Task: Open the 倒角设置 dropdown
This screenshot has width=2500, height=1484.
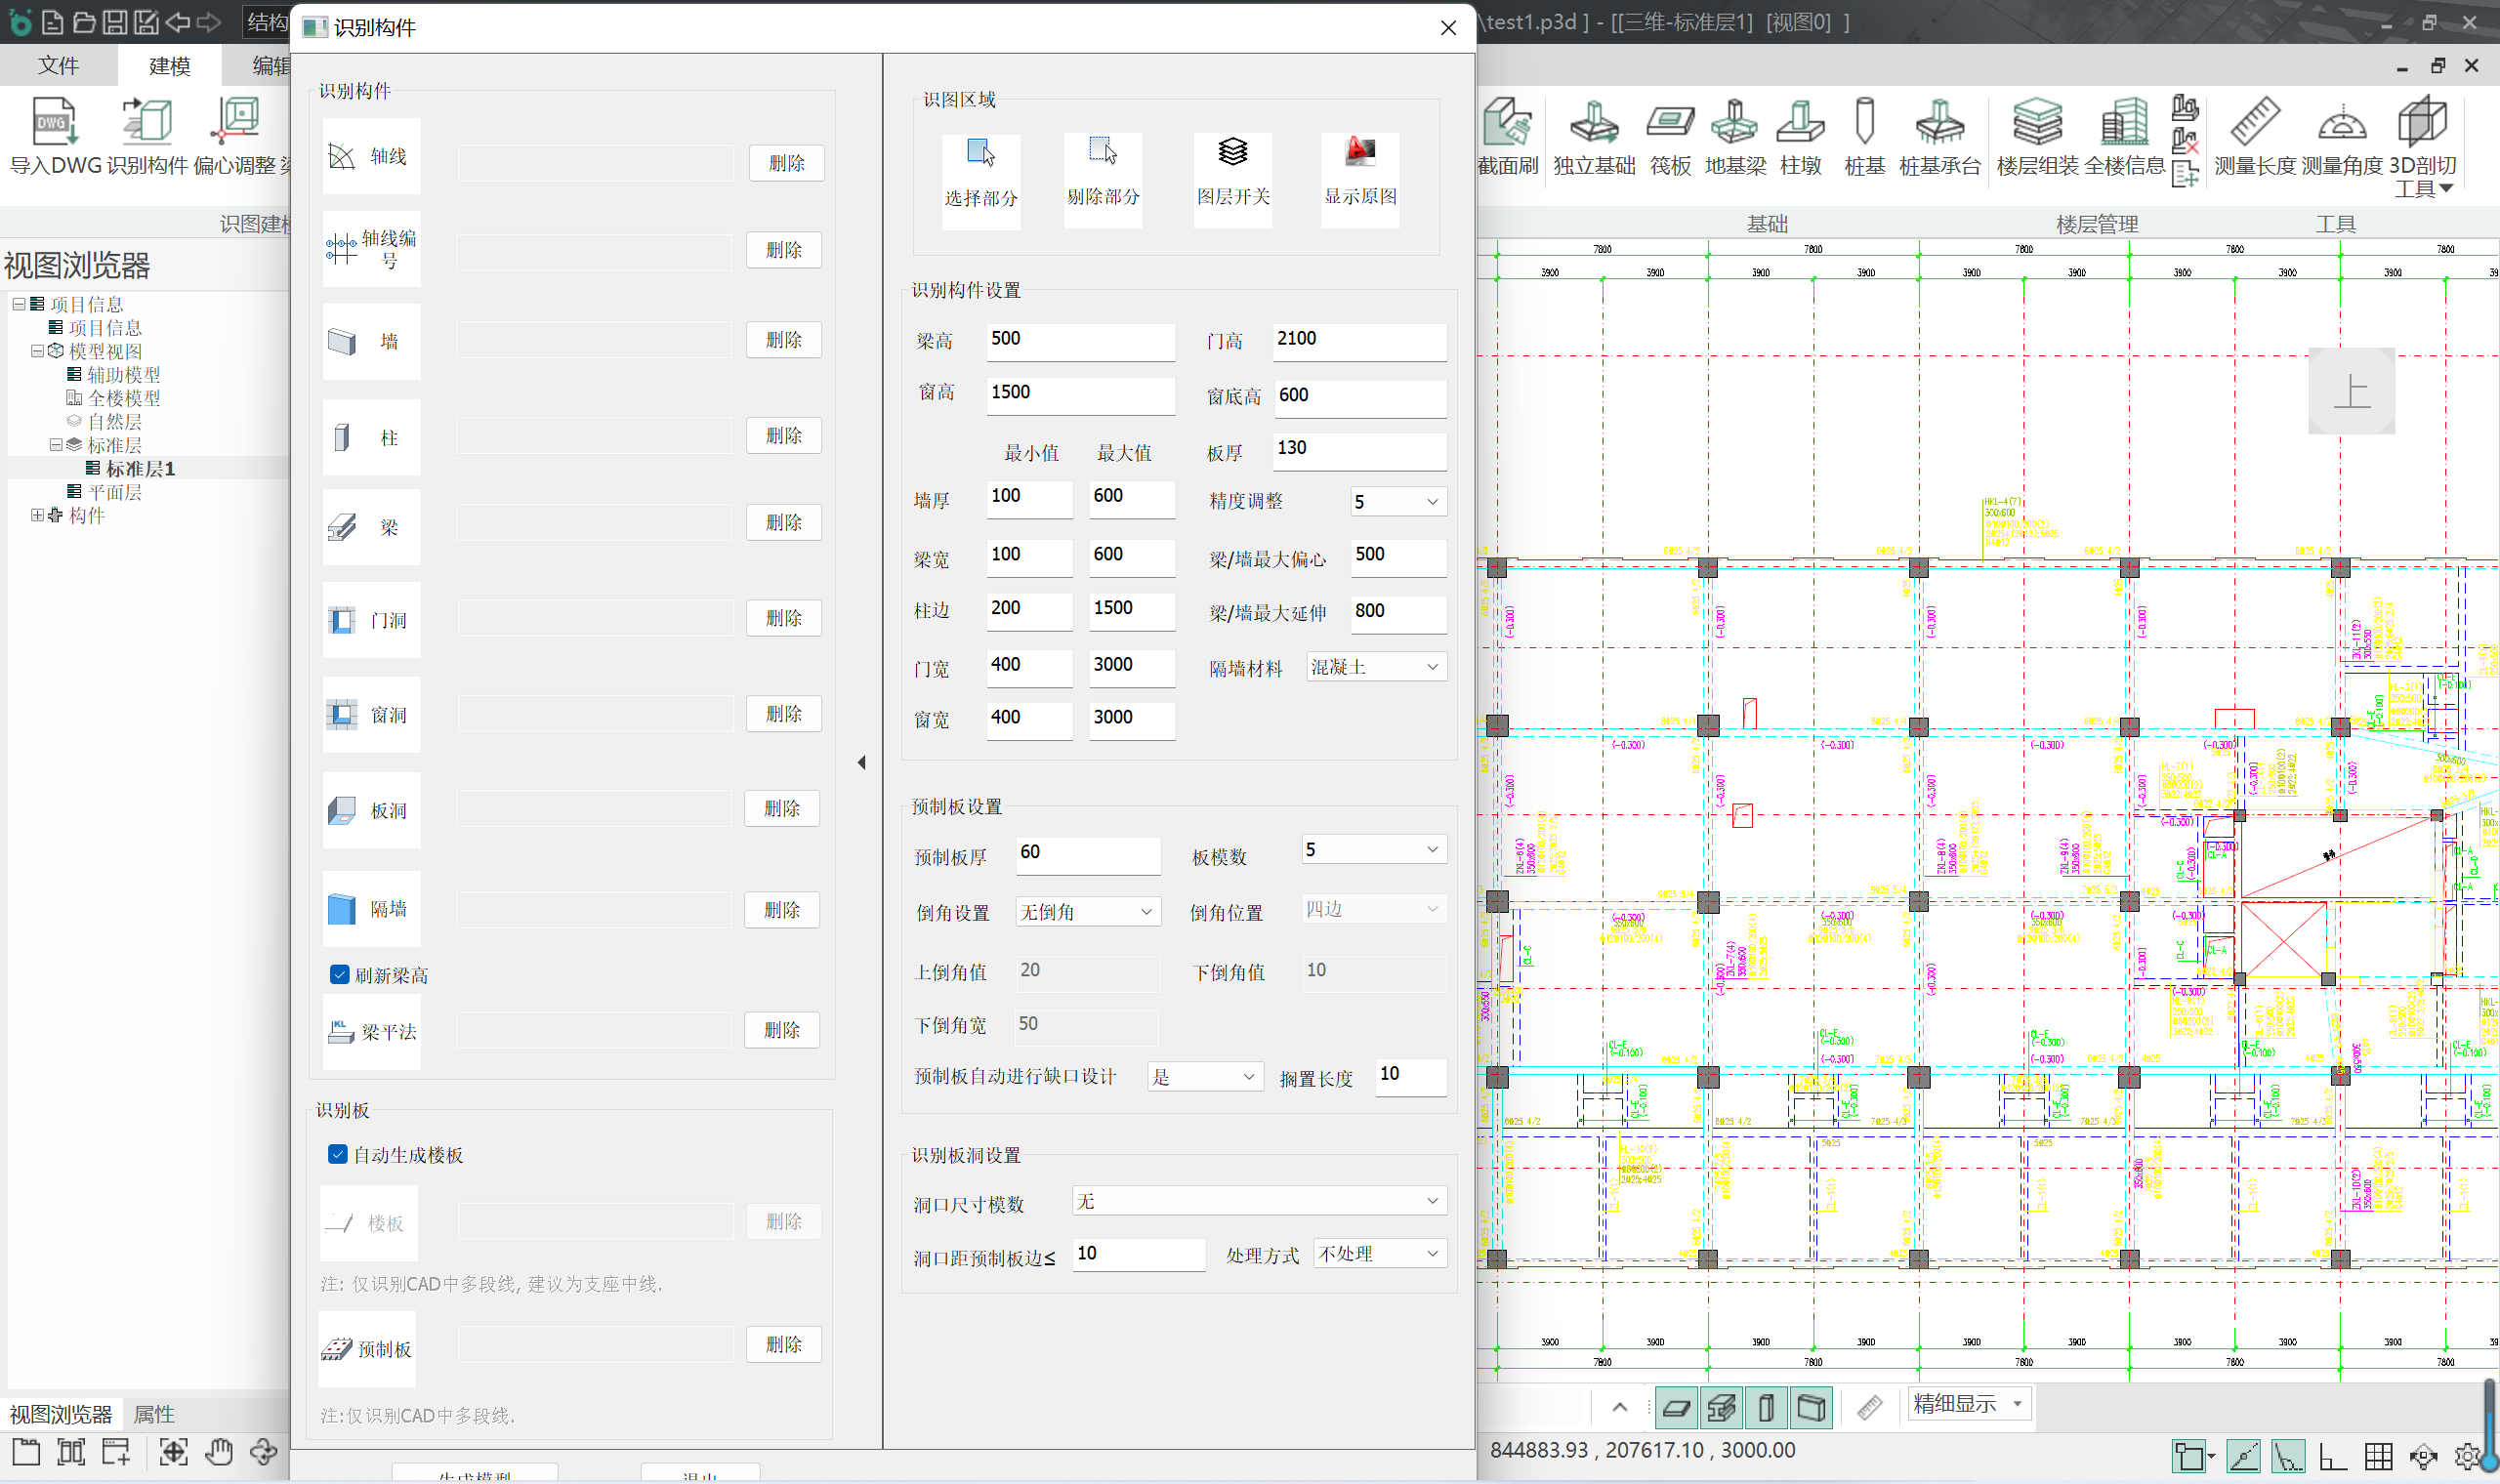Action: click(x=1087, y=912)
